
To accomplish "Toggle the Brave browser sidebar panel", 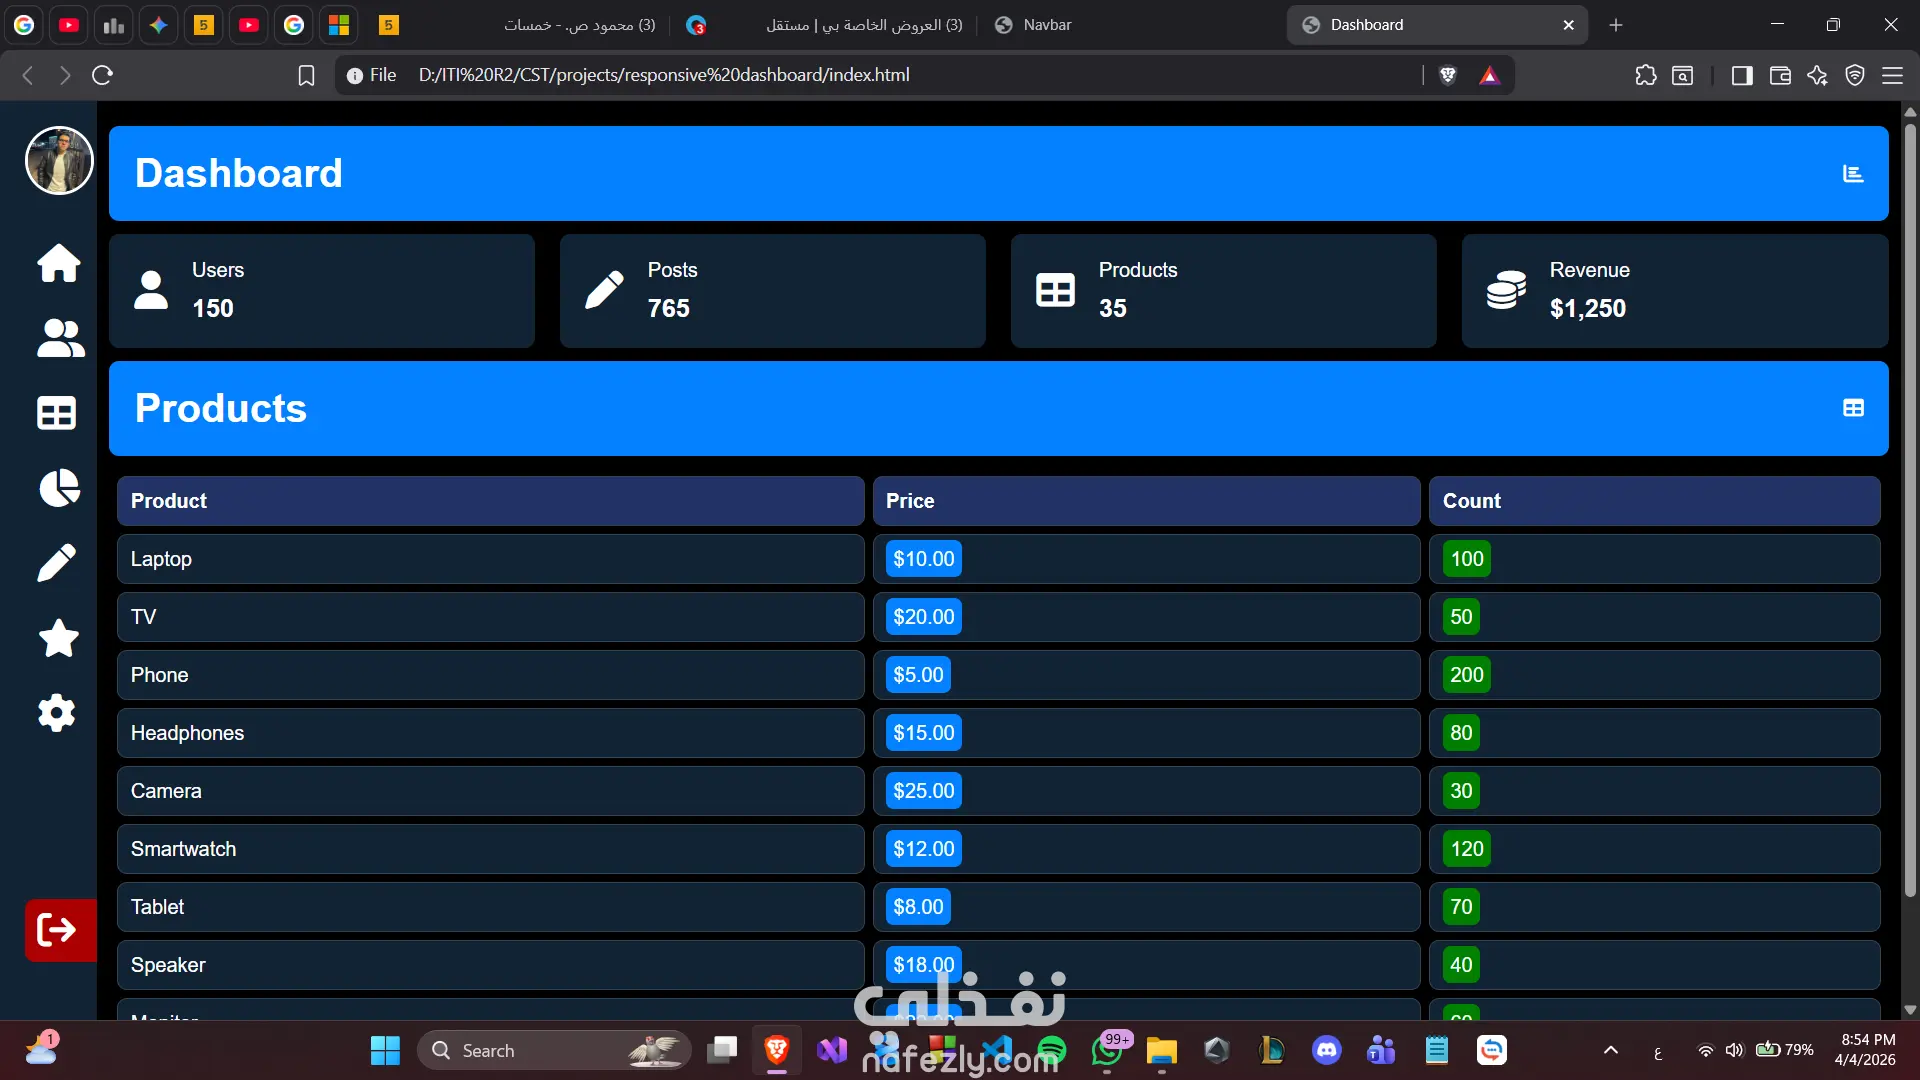I will (x=1742, y=75).
